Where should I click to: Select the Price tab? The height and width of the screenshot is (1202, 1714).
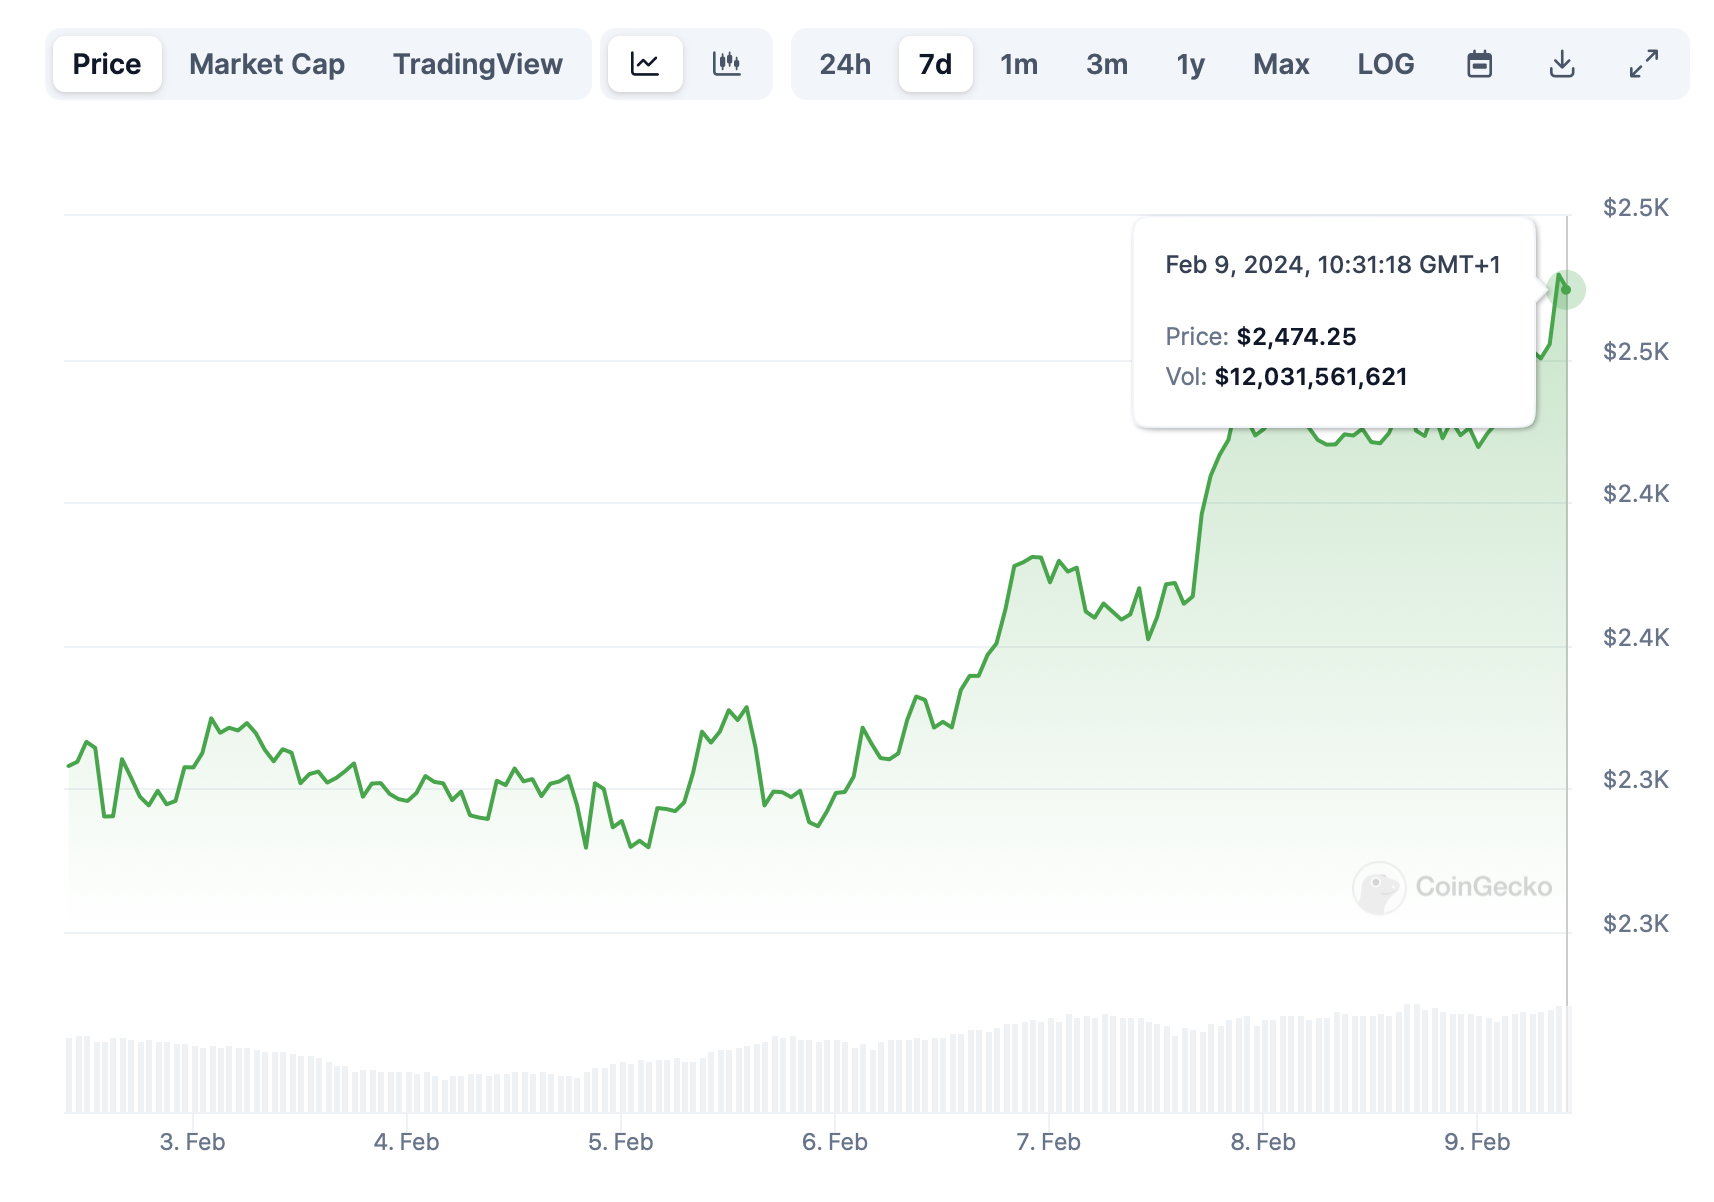click(x=107, y=64)
